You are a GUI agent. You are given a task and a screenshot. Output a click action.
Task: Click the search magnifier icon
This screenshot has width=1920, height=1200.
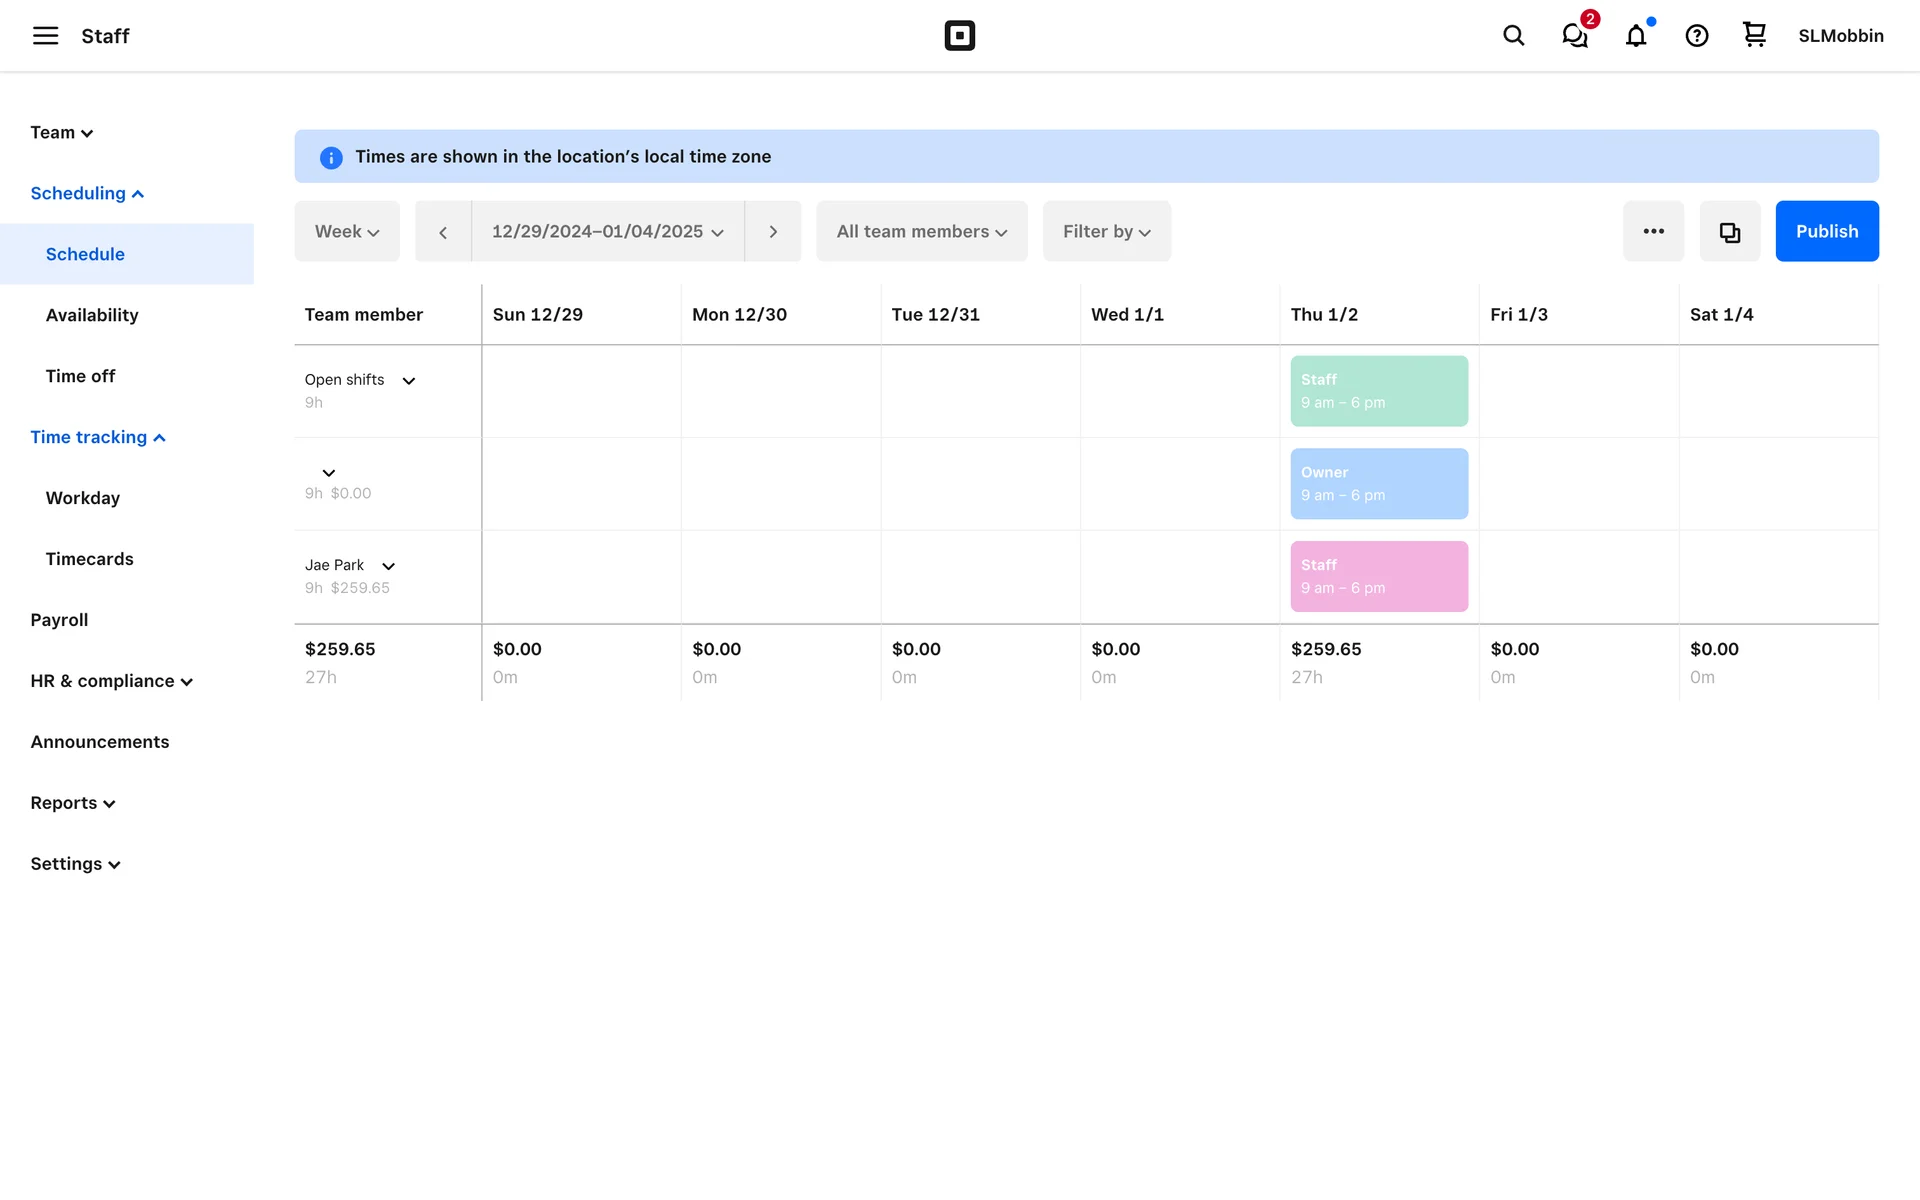pos(1513,36)
